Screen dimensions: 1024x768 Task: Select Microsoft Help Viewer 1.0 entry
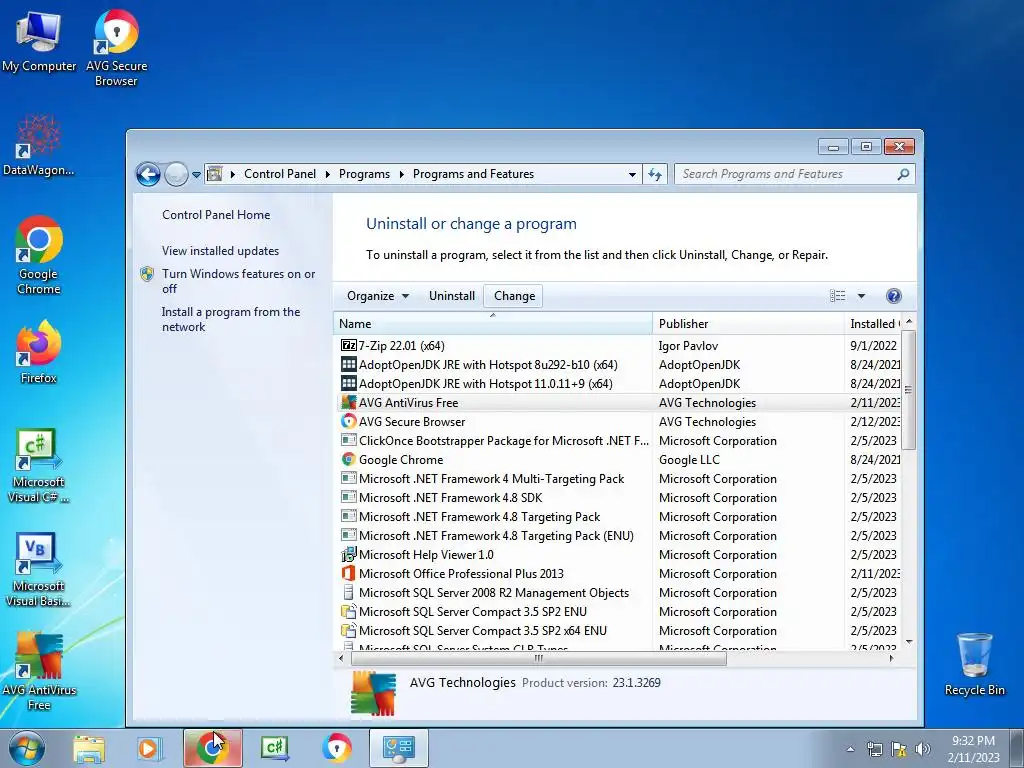pos(617,554)
